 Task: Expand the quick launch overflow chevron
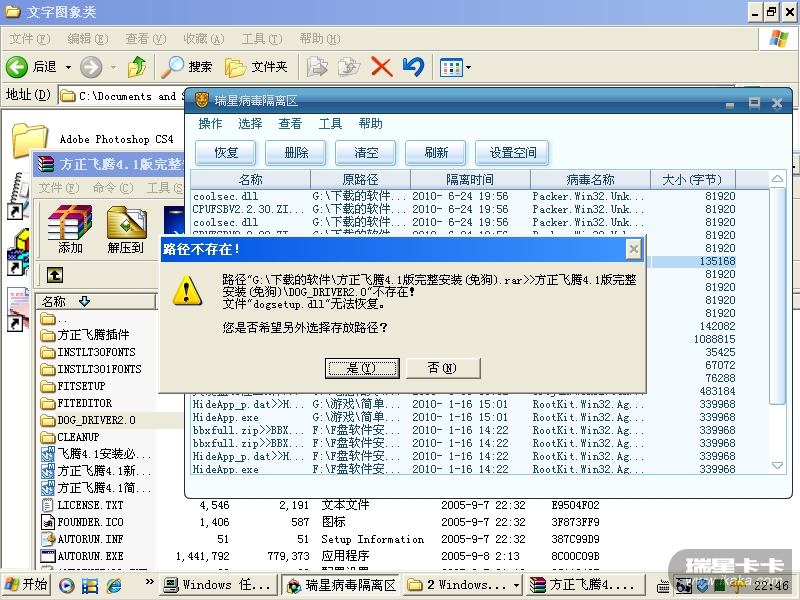pyautogui.click(x=149, y=581)
